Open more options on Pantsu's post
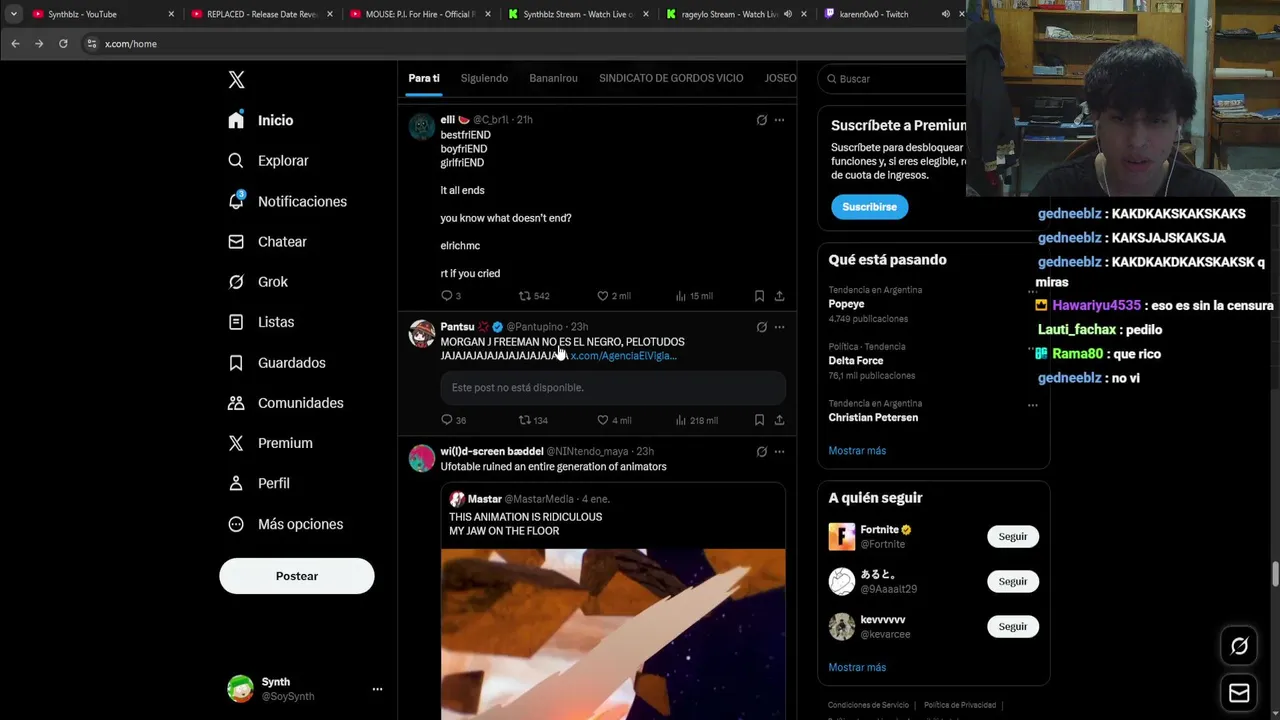The width and height of the screenshot is (1280, 720). pos(779,327)
